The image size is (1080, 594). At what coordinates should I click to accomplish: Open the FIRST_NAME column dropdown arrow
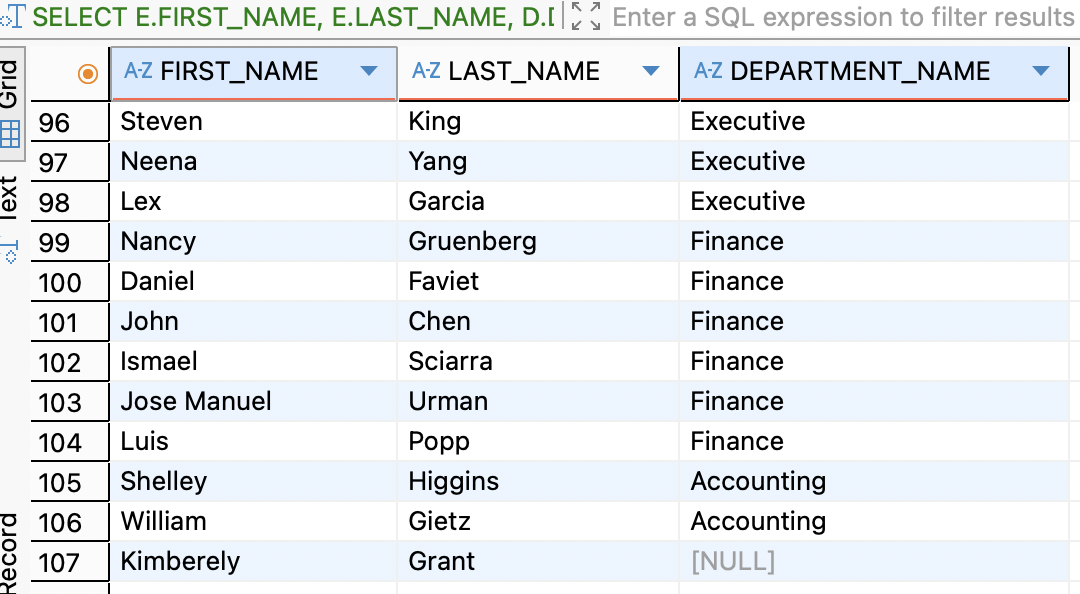pos(368,71)
